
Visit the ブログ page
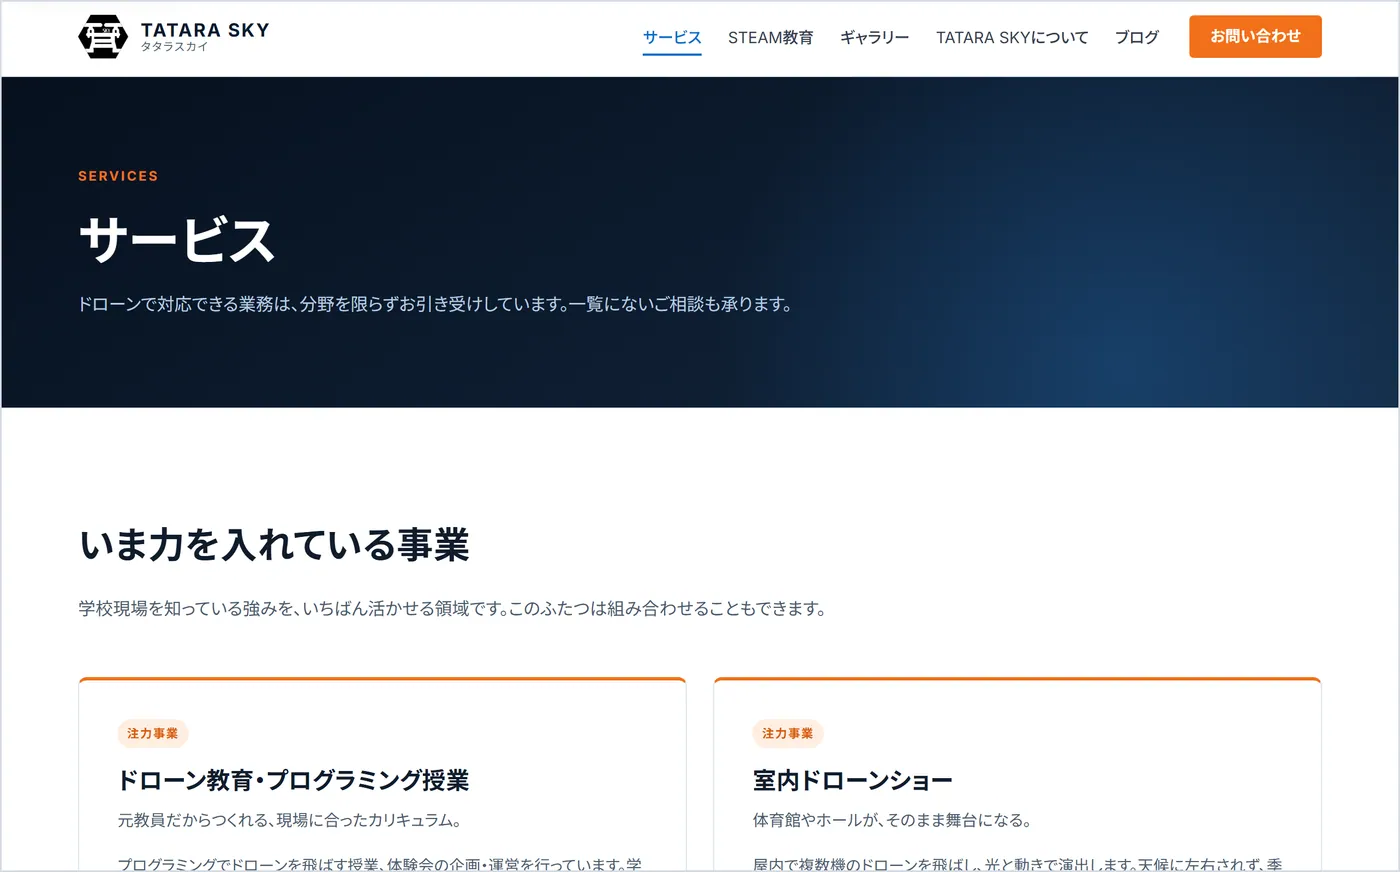[x=1137, y=37]
